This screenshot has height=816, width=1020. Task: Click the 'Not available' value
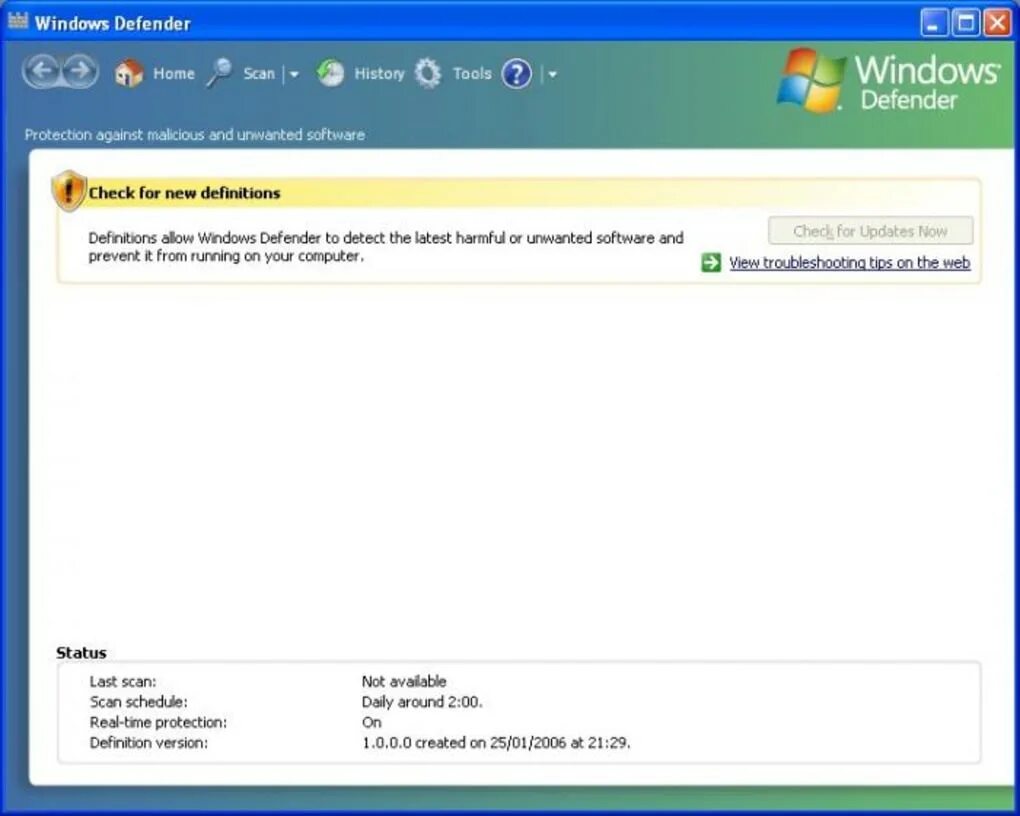(x=404, y=681)
